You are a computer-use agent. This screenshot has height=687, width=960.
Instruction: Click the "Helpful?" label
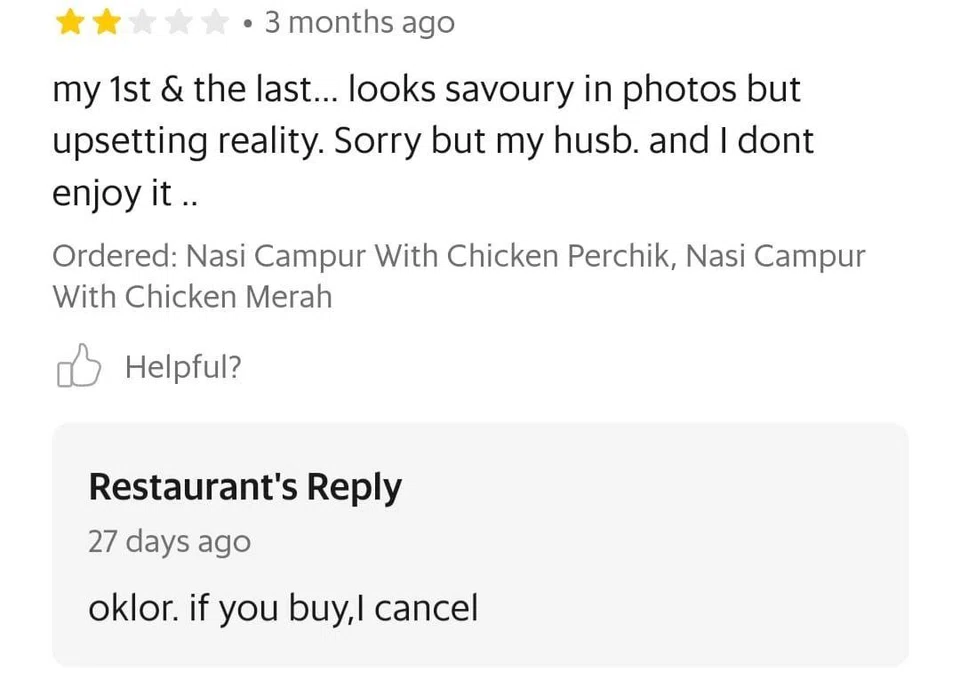(183, 368)
